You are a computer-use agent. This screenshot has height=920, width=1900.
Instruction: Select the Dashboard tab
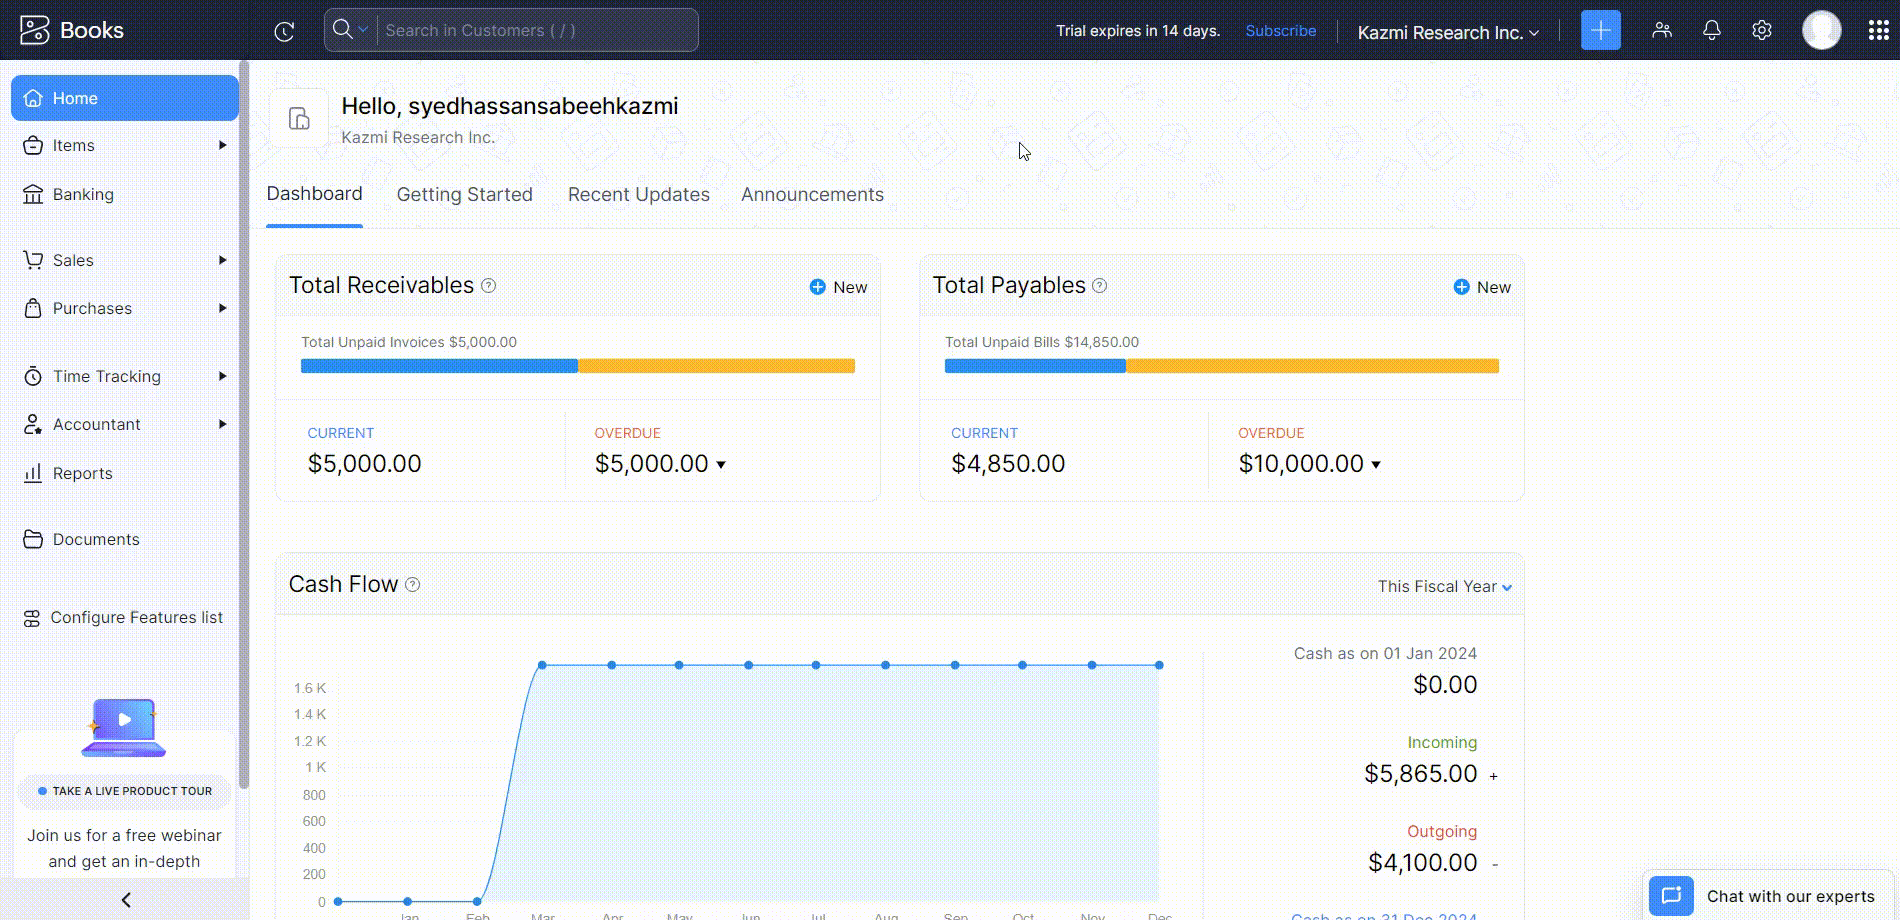(x=314, y=194)
